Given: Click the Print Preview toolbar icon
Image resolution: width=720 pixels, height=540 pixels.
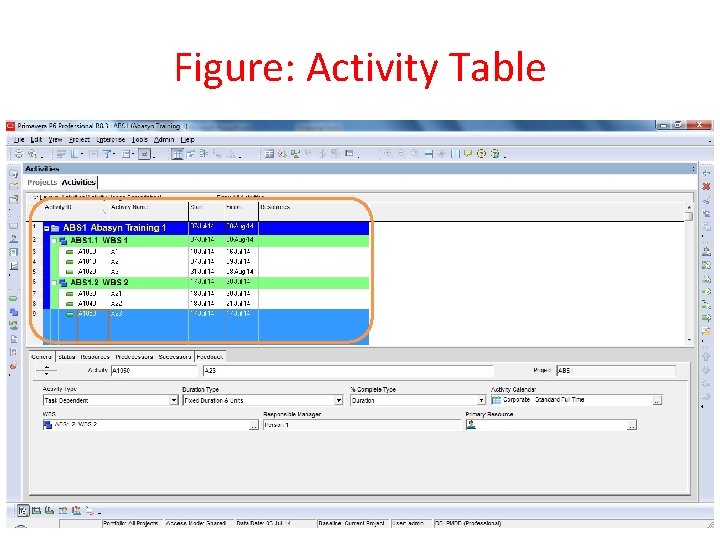Looking at the screenshot, I should point(32,154).
